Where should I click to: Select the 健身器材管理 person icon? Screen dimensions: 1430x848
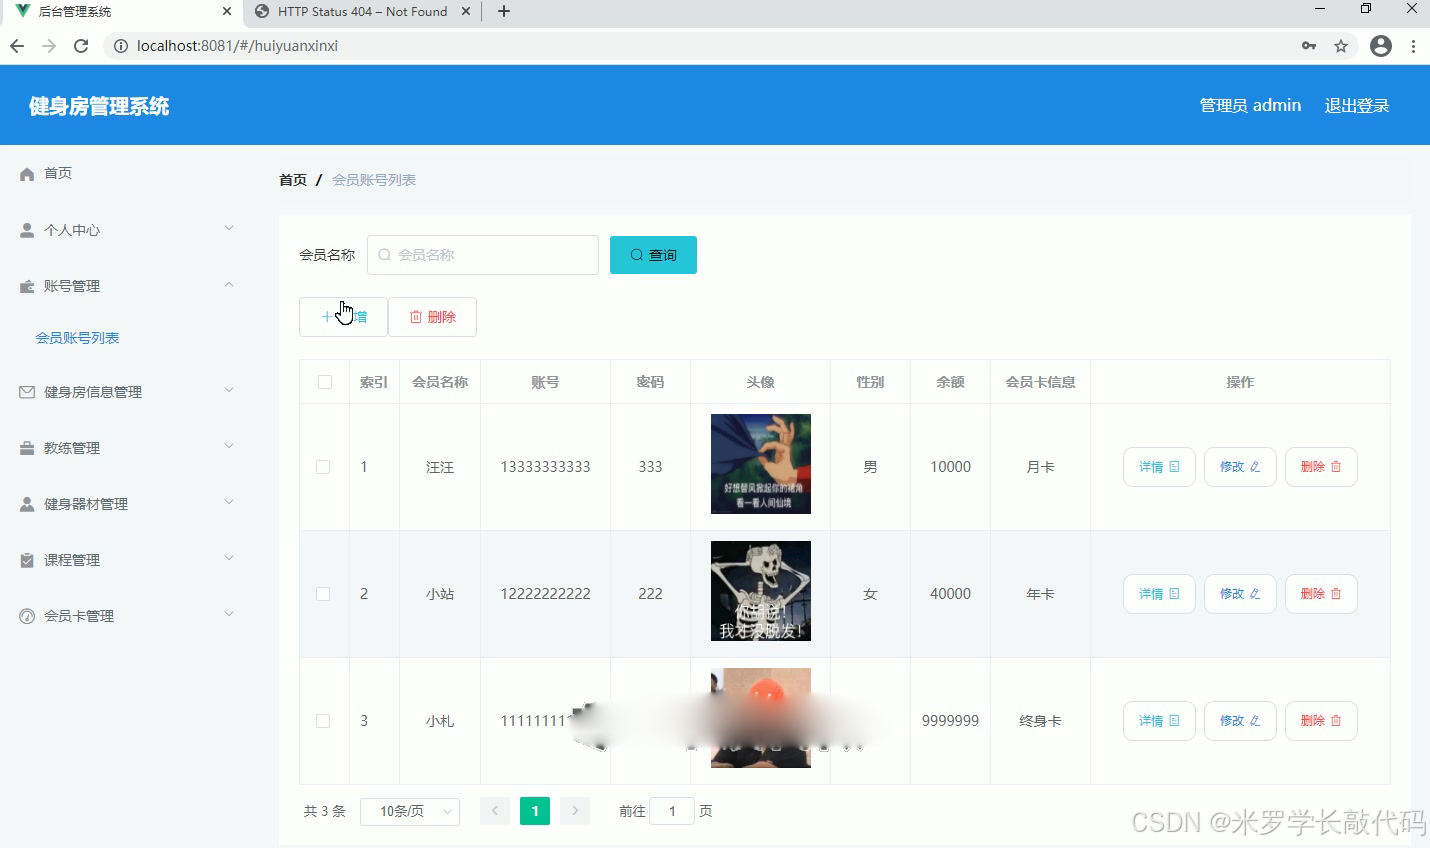tap(25, 503)
